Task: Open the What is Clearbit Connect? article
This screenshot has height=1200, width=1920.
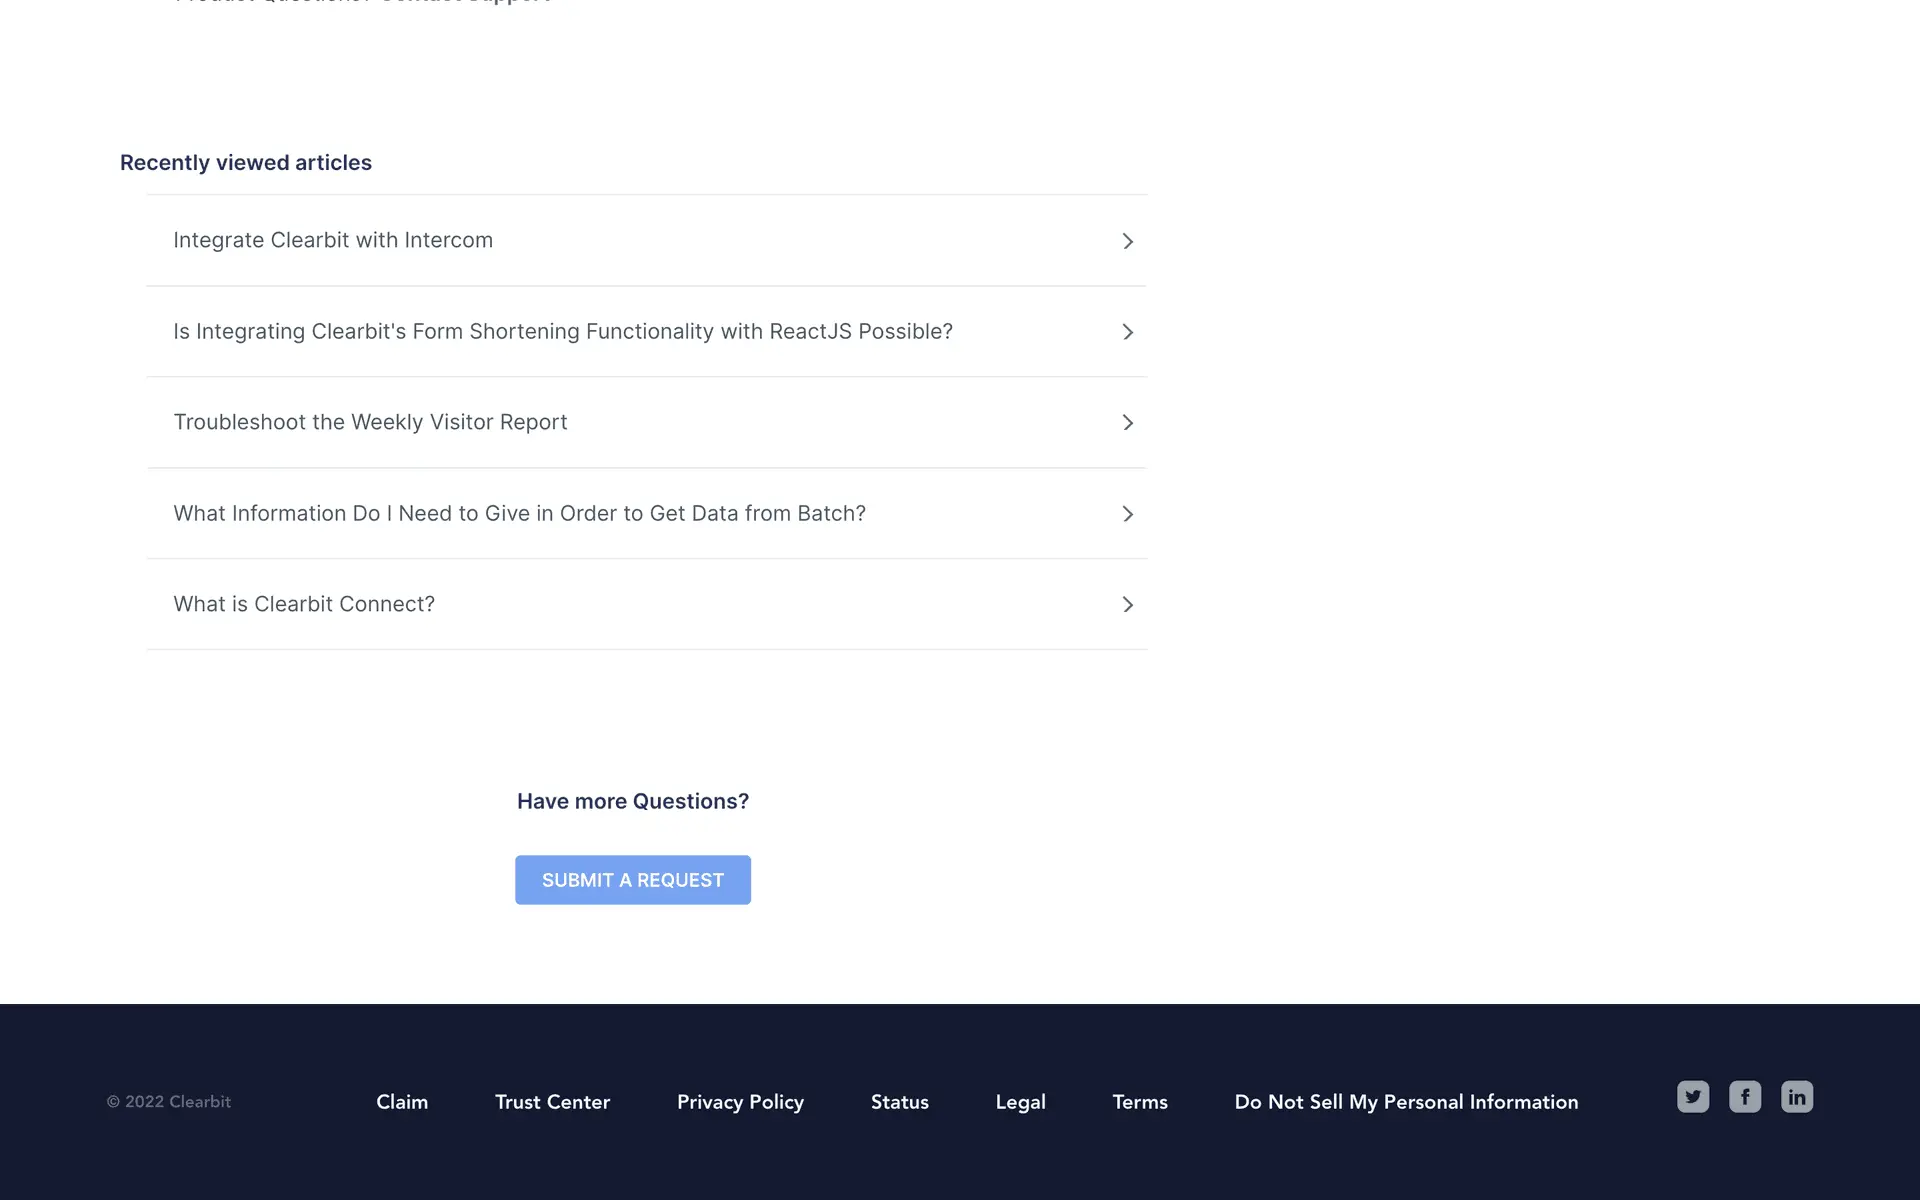Action: [304, 604]
